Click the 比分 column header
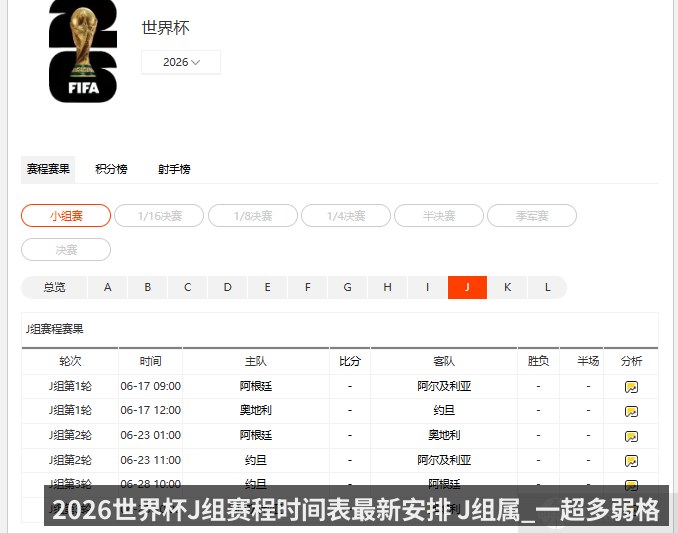Viewport: 678px width, 533px height. click(350, 361)
